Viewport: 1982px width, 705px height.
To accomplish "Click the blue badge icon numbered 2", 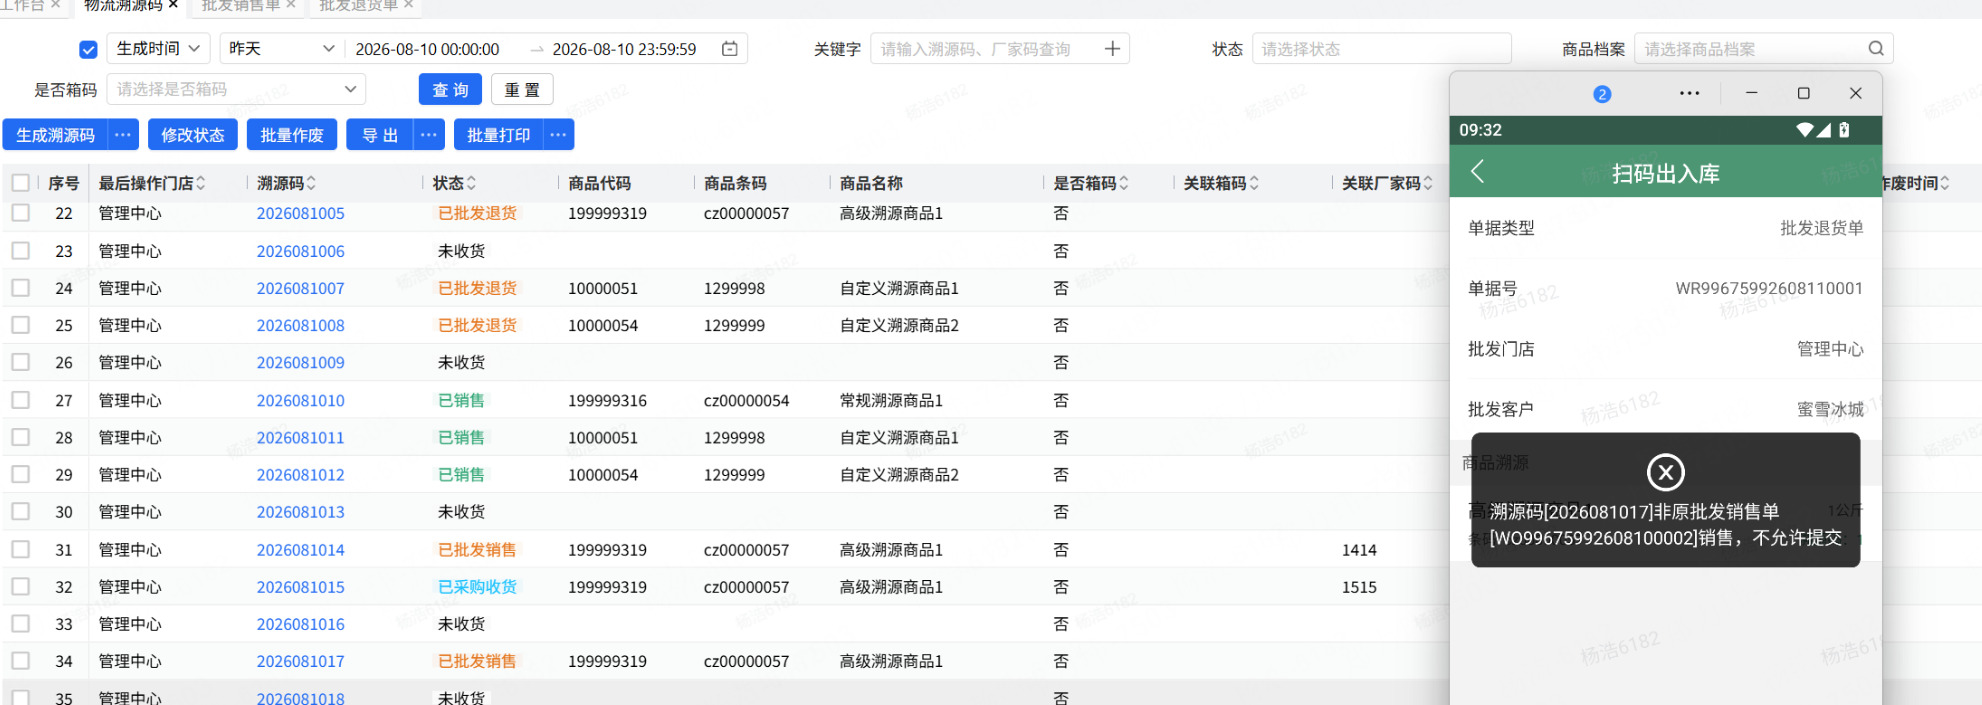I will click(x=1602, y=94).
